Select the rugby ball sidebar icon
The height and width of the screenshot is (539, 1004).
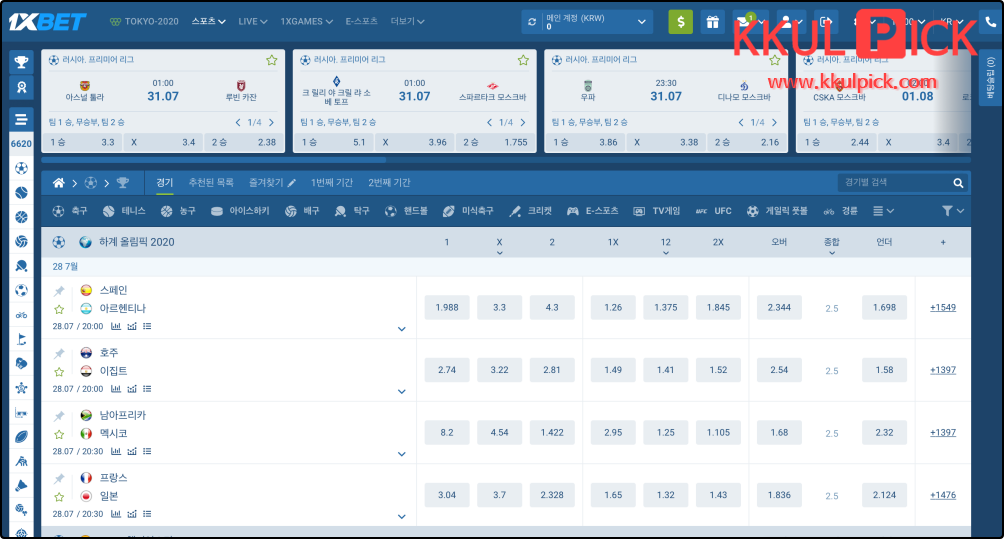[x=21, y=437]
